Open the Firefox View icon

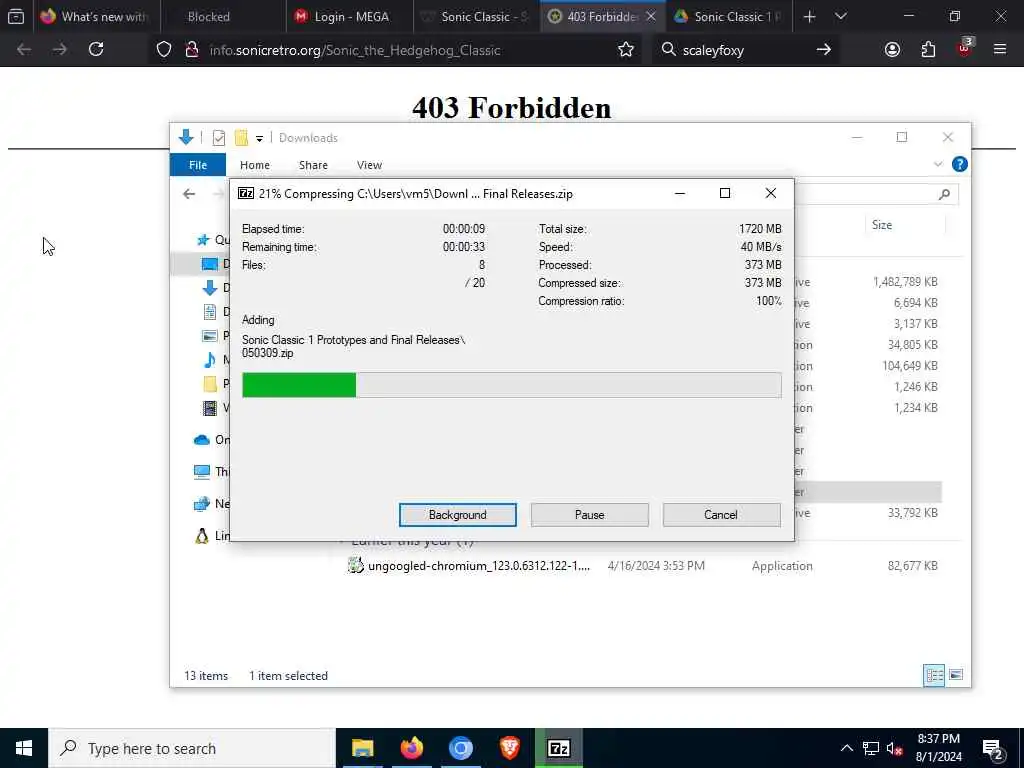(x=16, y=17)
